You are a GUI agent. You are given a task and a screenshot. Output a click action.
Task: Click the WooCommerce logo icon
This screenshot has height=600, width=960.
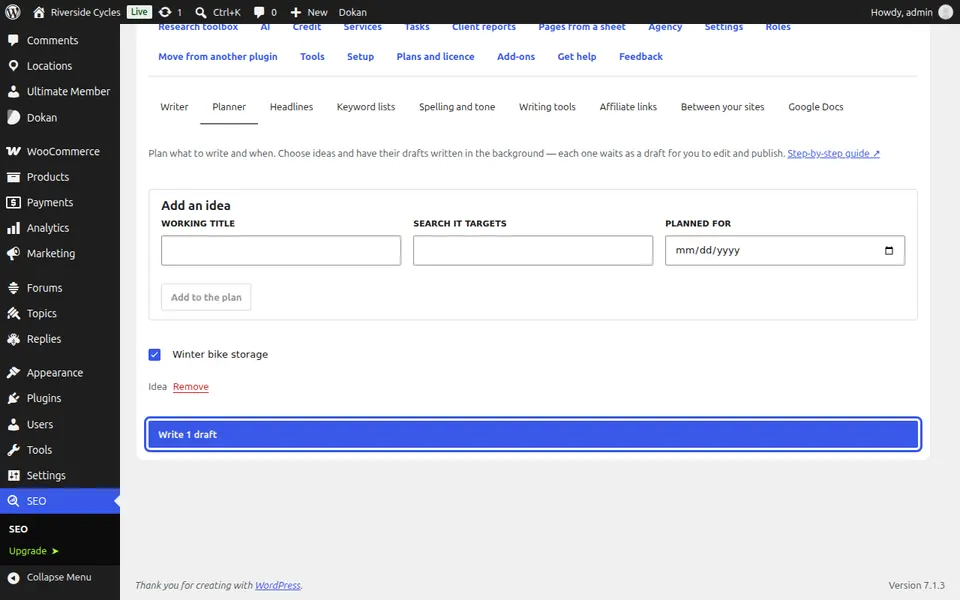pyautogui.click(x=13, y=151)
